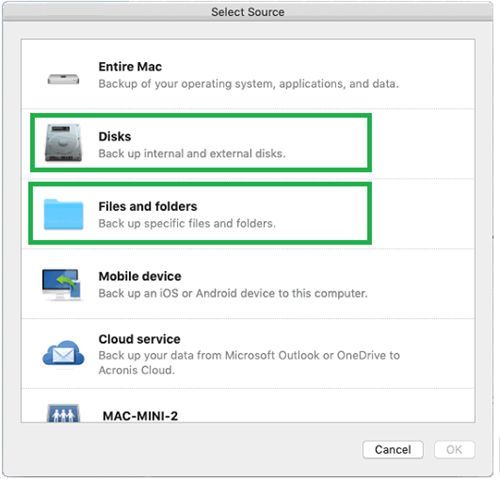Image resolution: width=500 pixels, height=482 pixels.
Task: Click the OK button
Action: [454, 450]
